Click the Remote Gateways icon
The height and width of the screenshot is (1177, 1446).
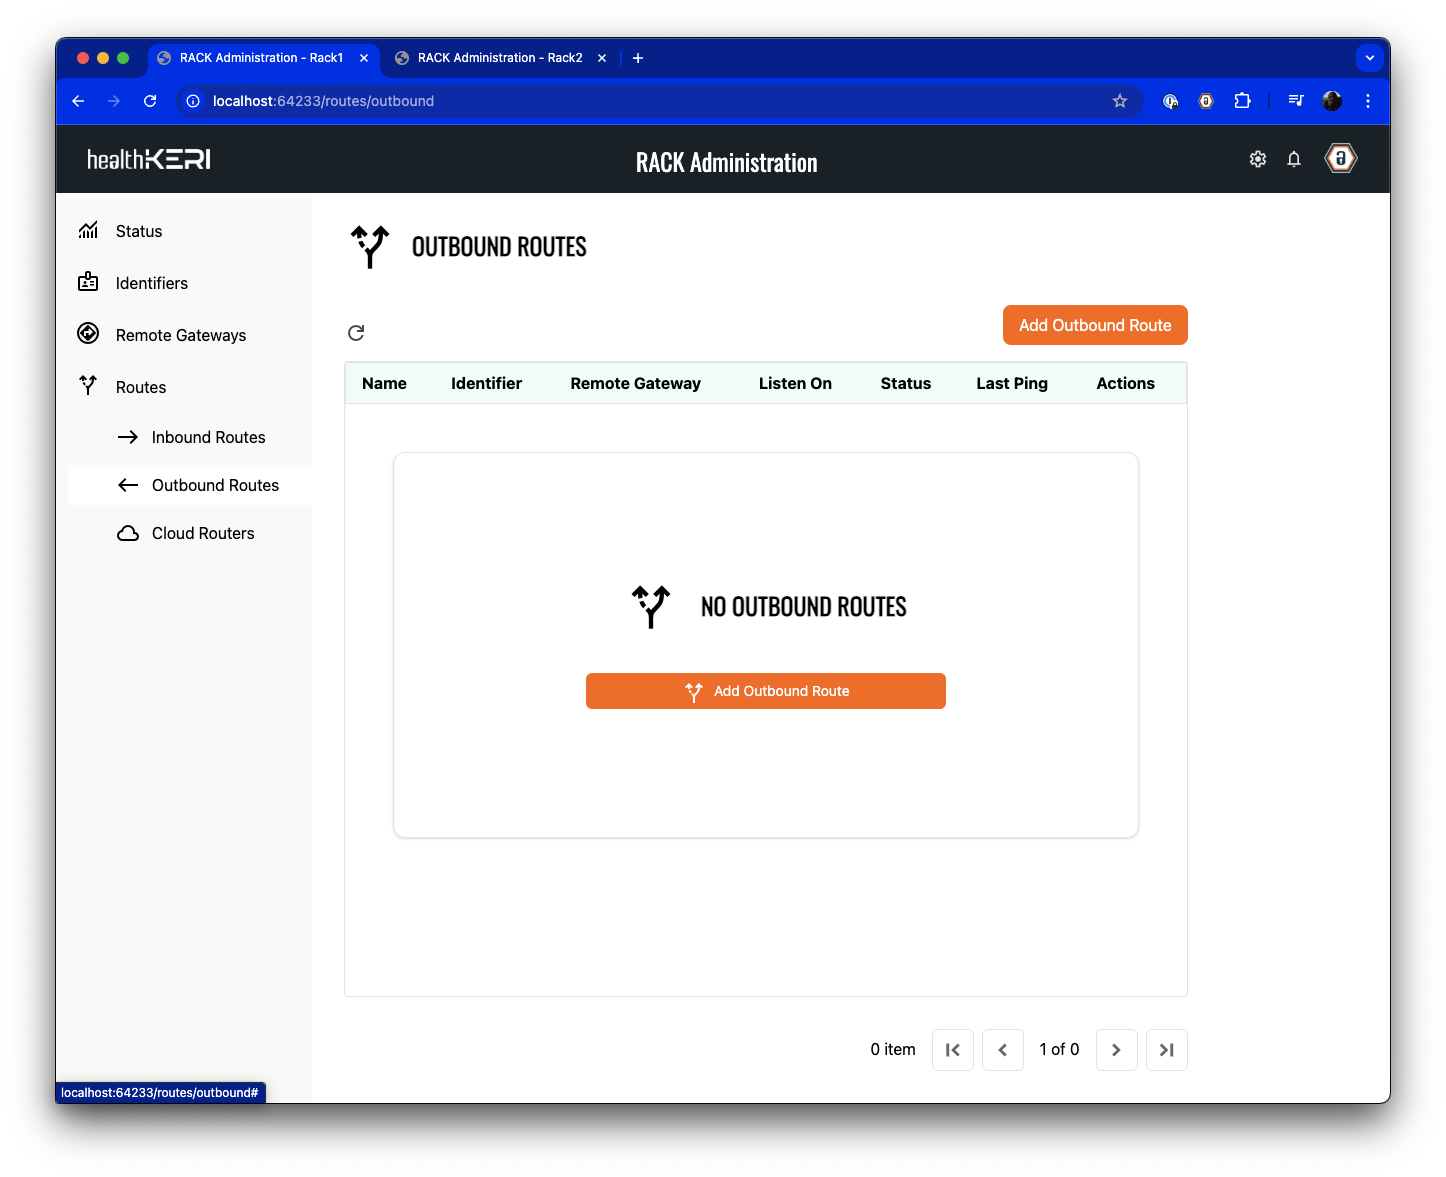(88, 334)
